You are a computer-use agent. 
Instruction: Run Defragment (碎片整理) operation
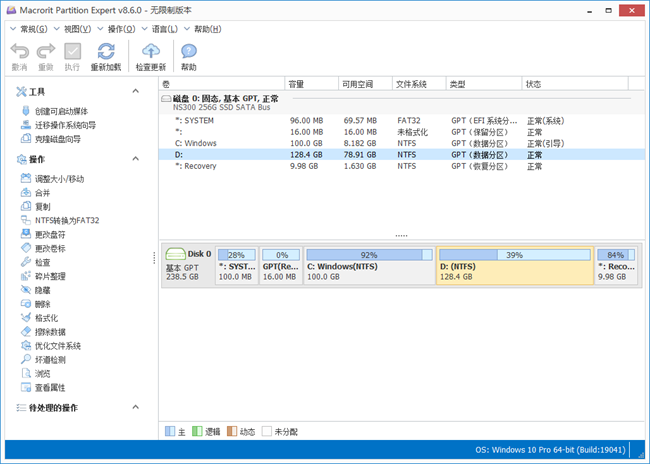coord(44,276)
